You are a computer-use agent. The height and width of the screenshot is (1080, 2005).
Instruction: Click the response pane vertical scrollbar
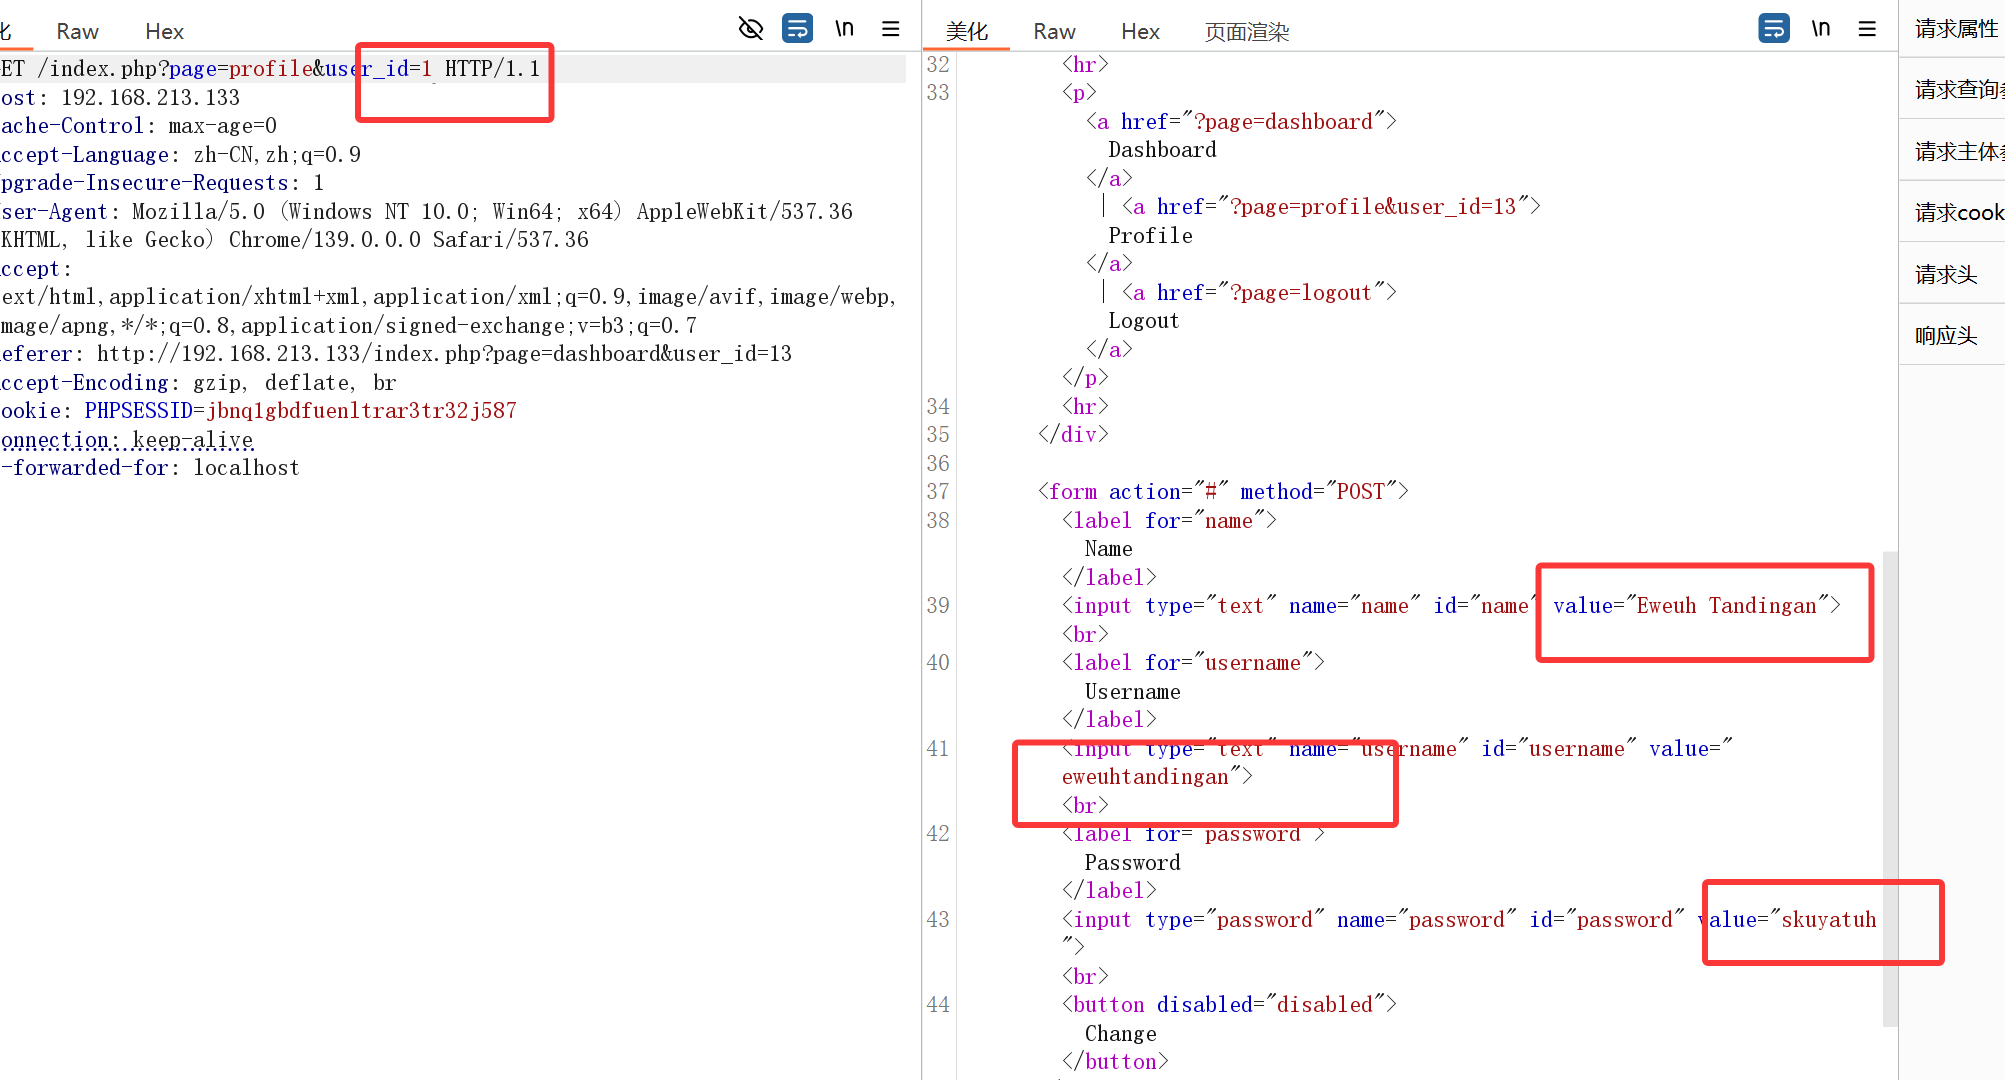tap(1889, 788)
